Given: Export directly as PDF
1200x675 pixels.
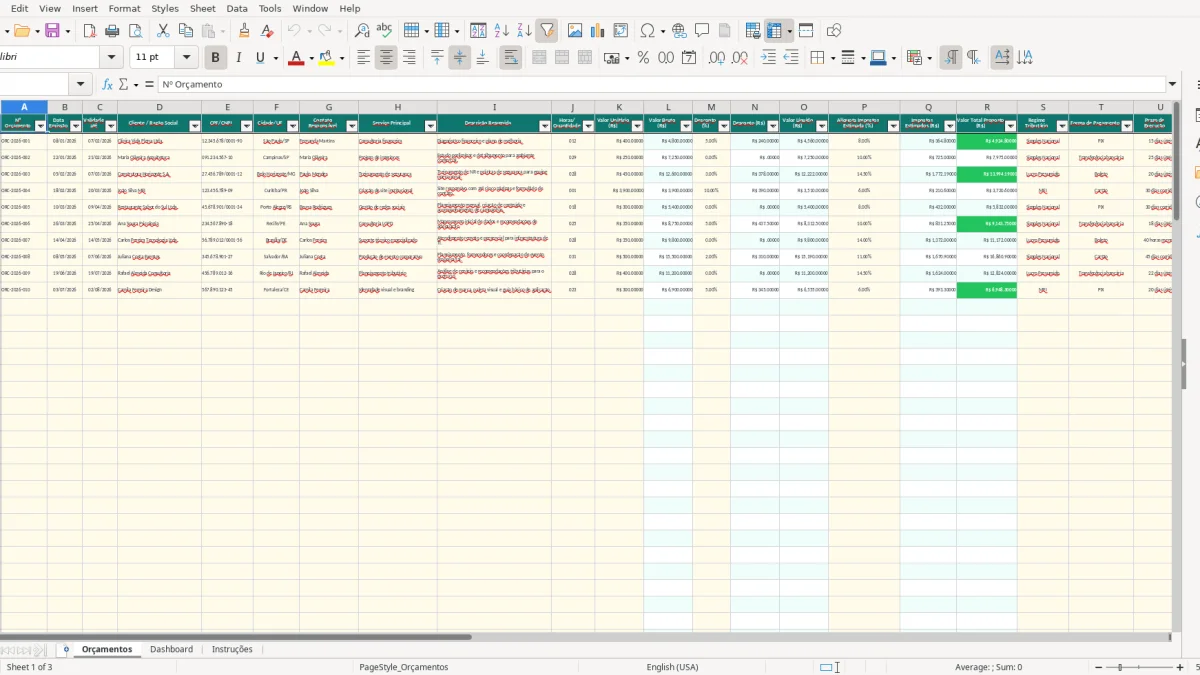Looking at the screenshot, I should pos(88,31).
